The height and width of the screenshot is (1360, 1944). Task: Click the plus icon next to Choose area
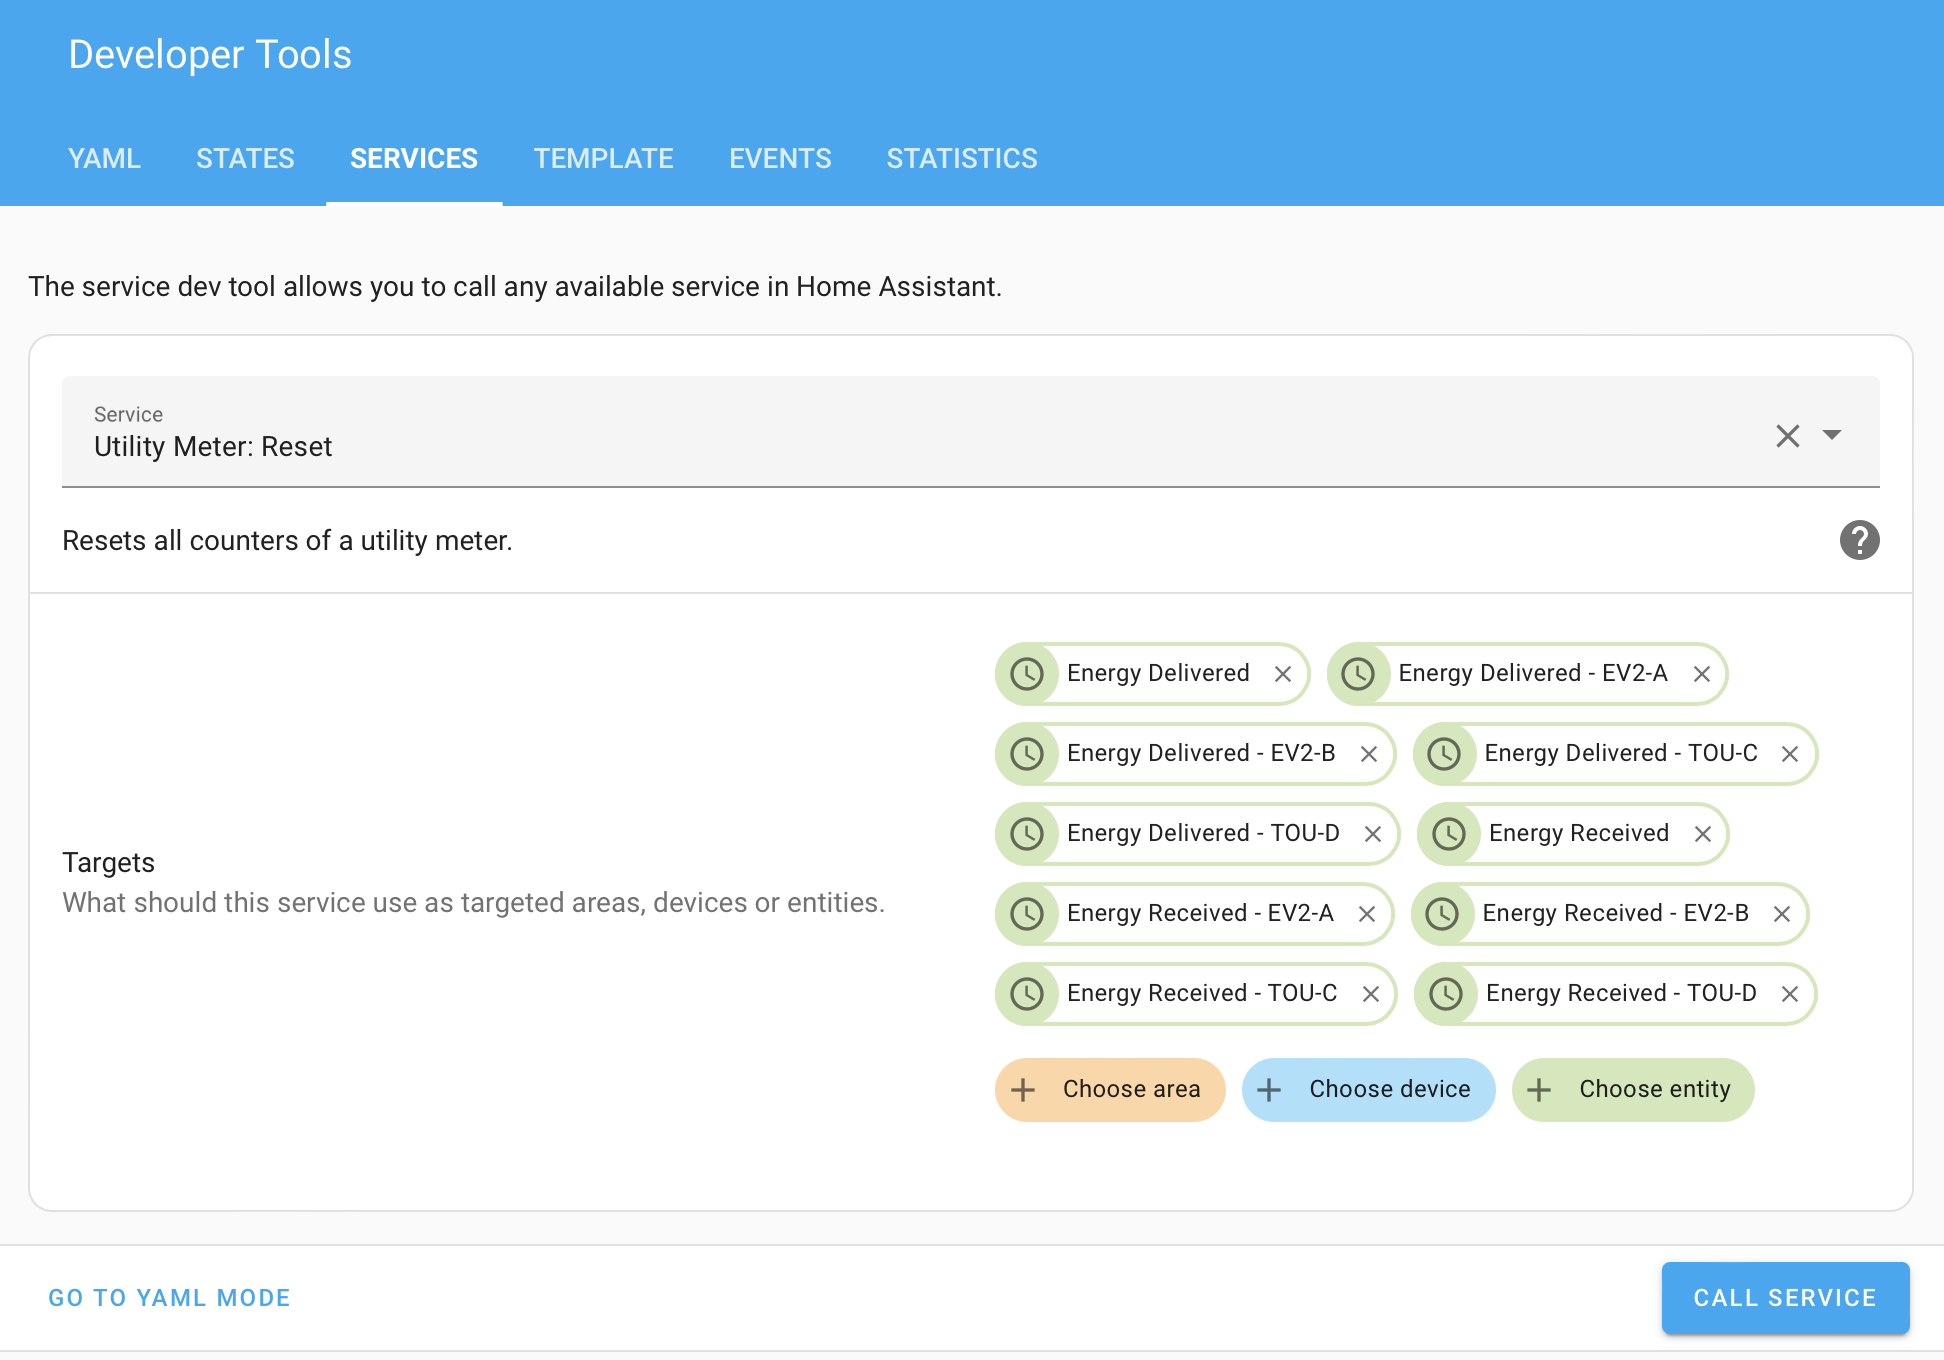[x=1024, y=1089]
